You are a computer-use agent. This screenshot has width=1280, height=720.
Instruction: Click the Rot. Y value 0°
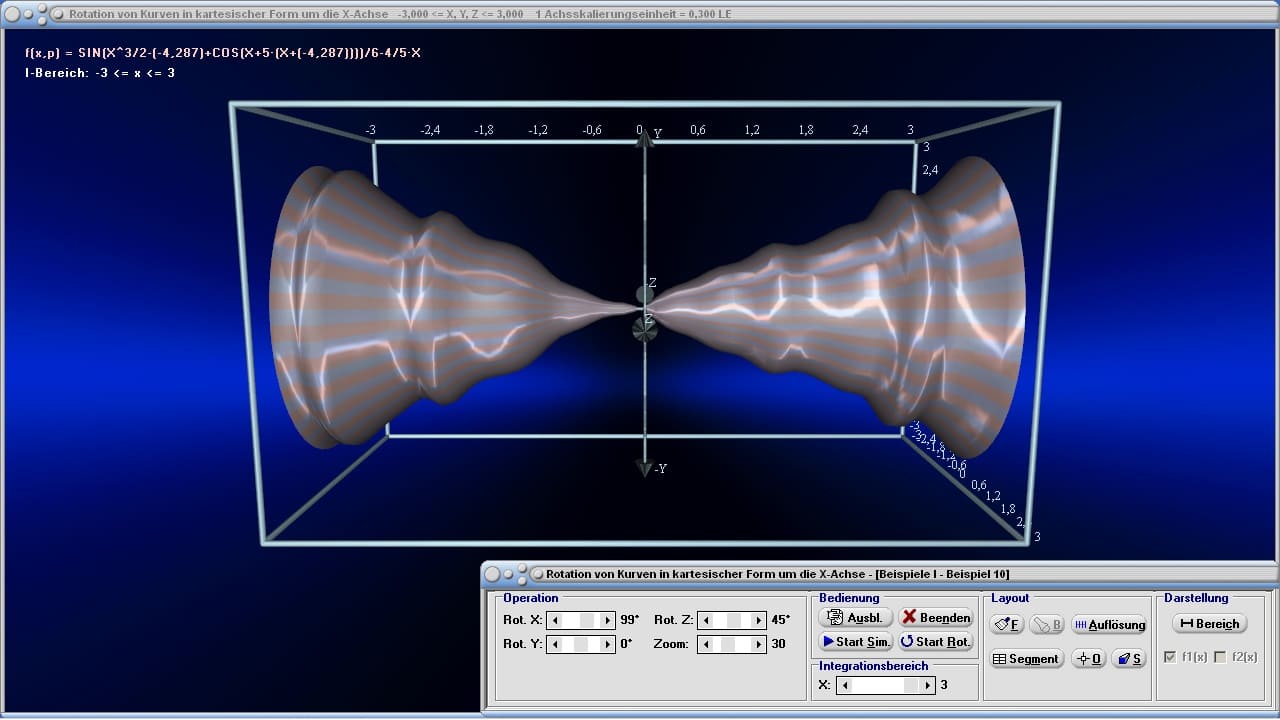pos(626,645)
